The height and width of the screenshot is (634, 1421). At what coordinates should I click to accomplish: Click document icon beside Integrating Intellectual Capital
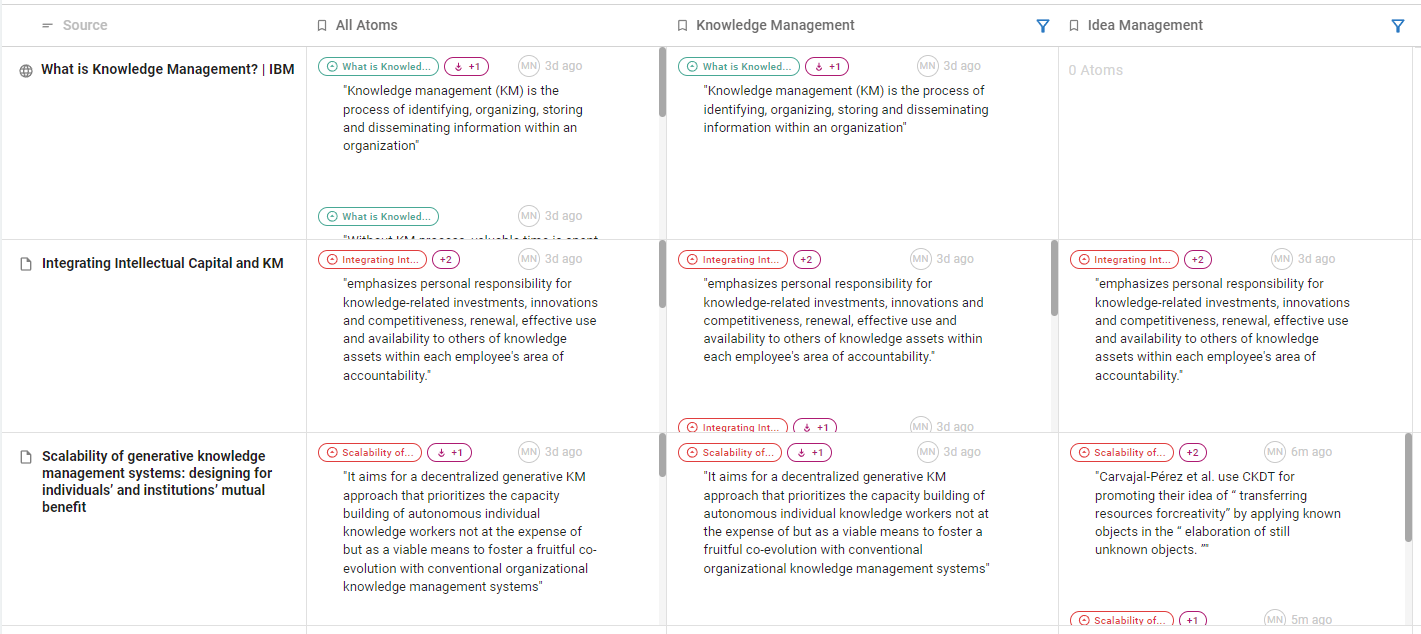click(x=27, y=264)
